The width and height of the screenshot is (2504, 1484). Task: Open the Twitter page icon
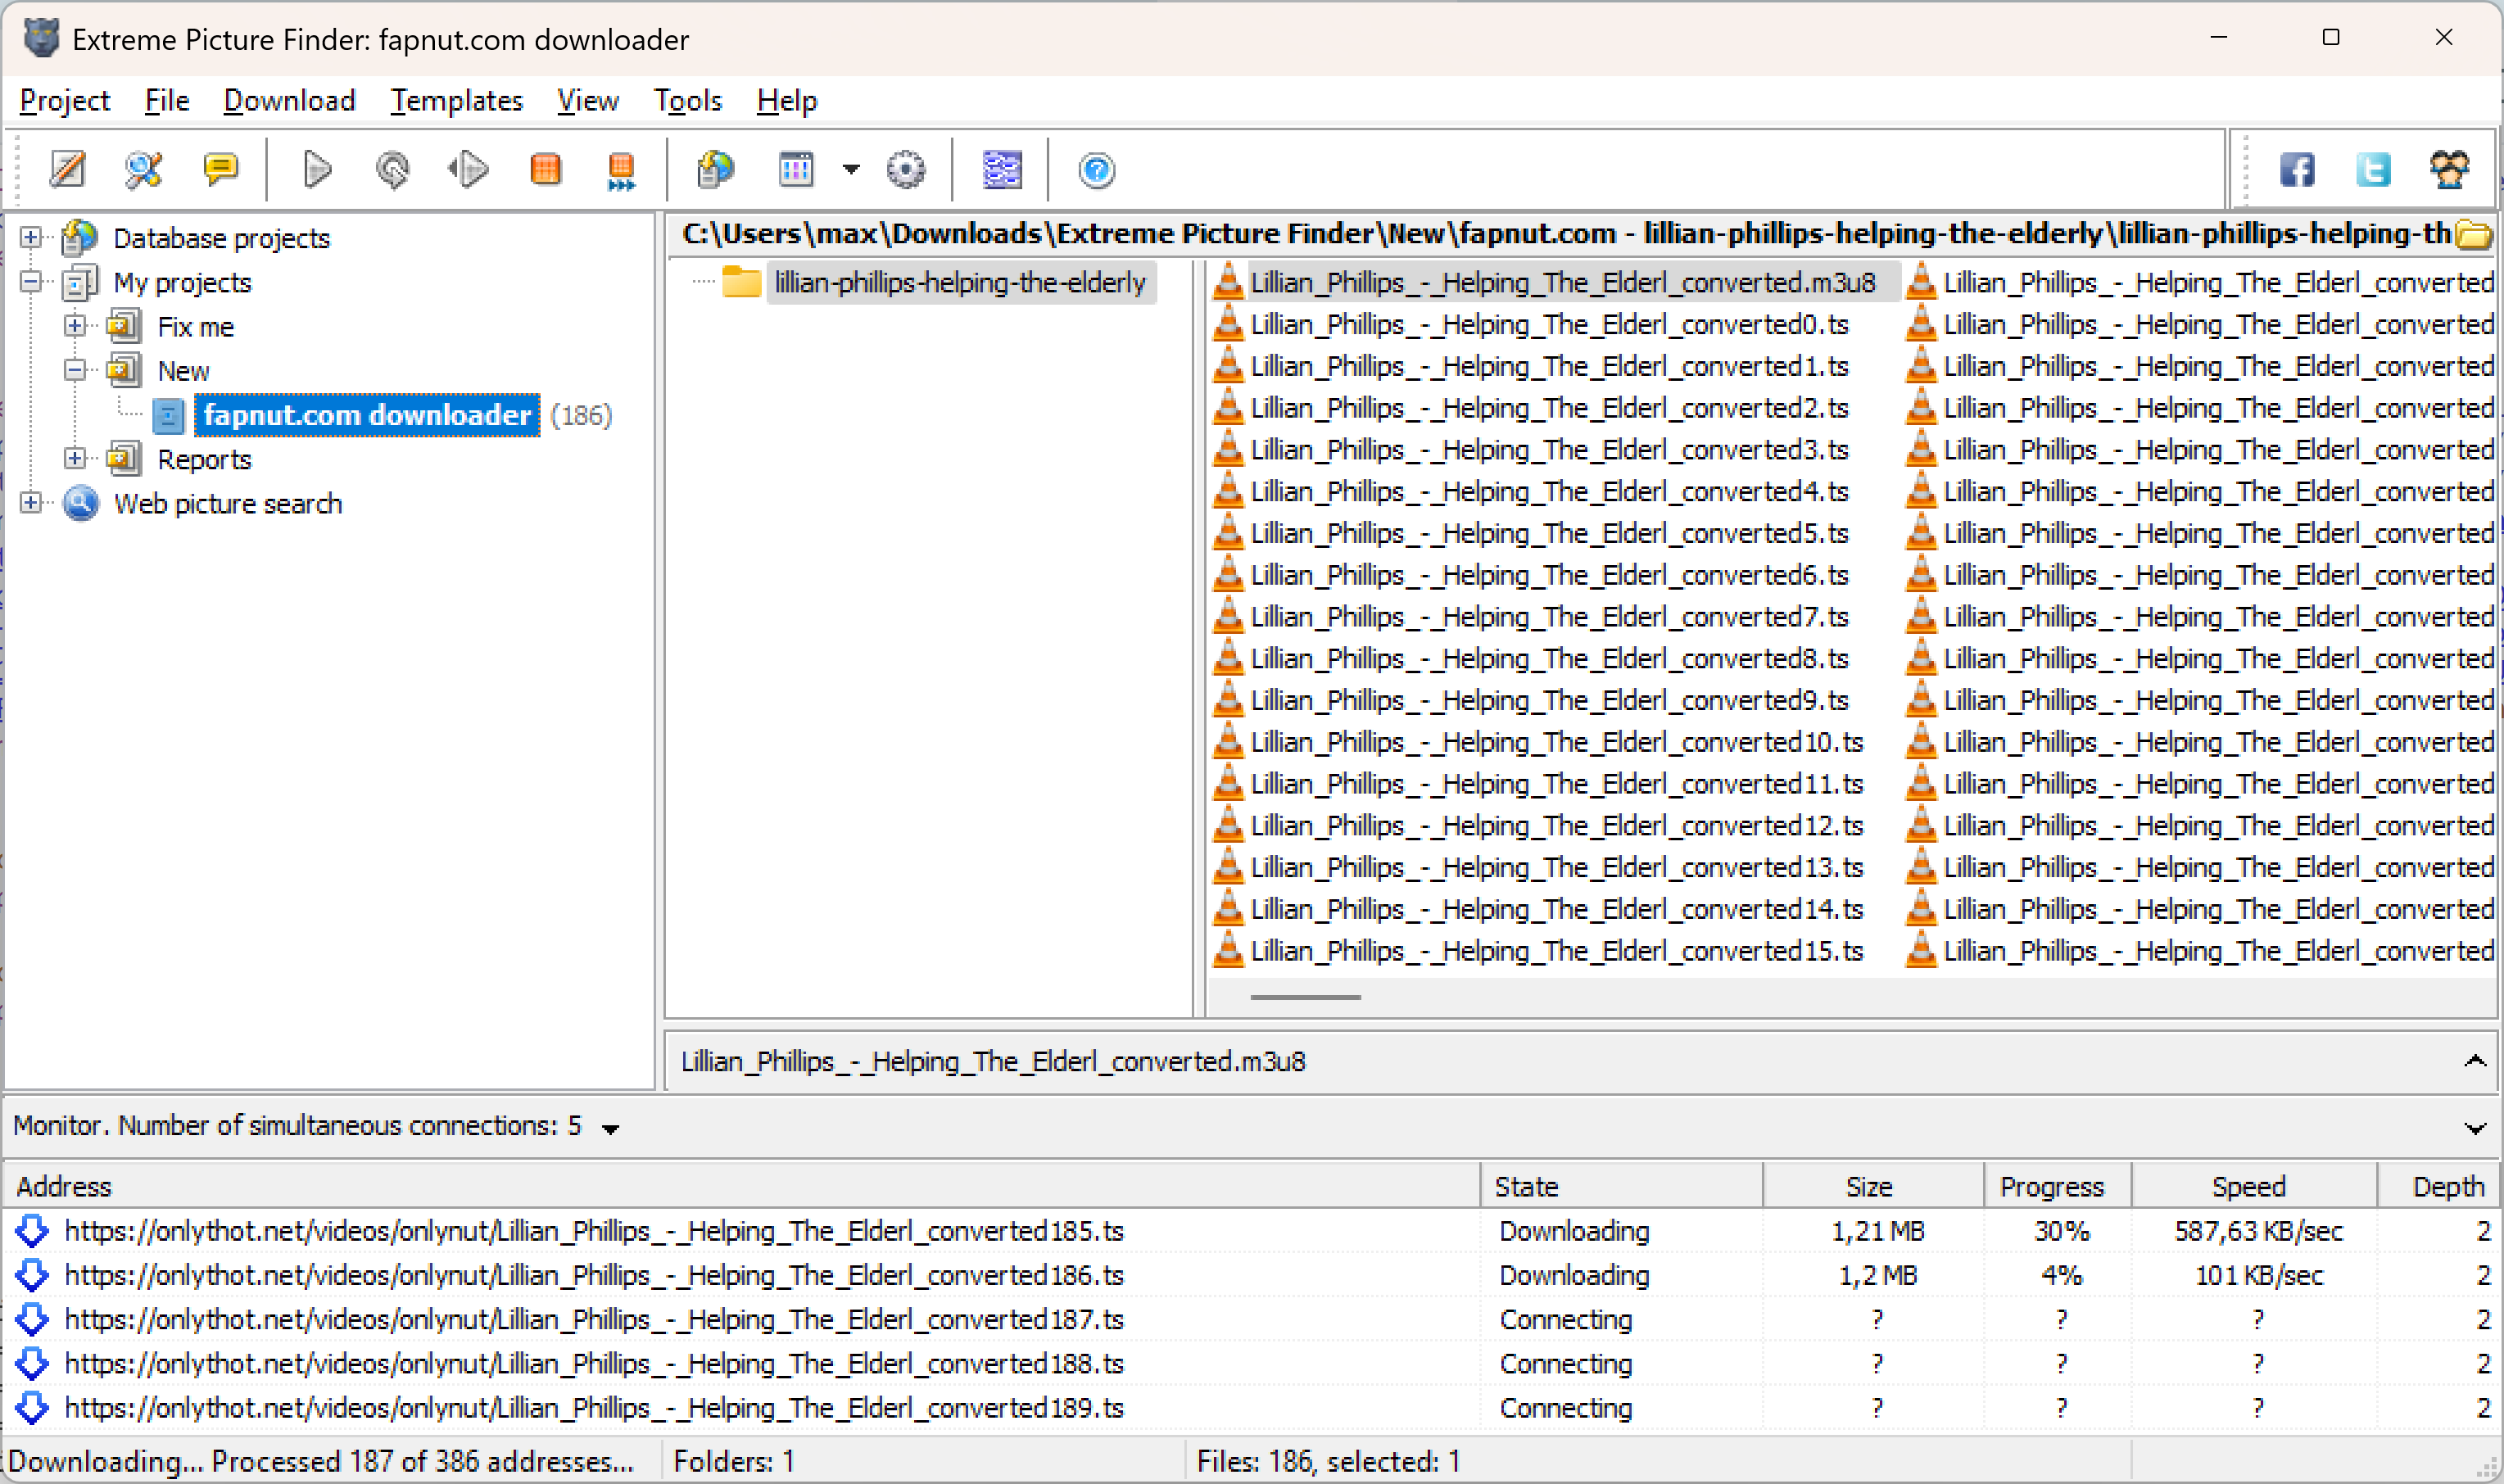2373,170
